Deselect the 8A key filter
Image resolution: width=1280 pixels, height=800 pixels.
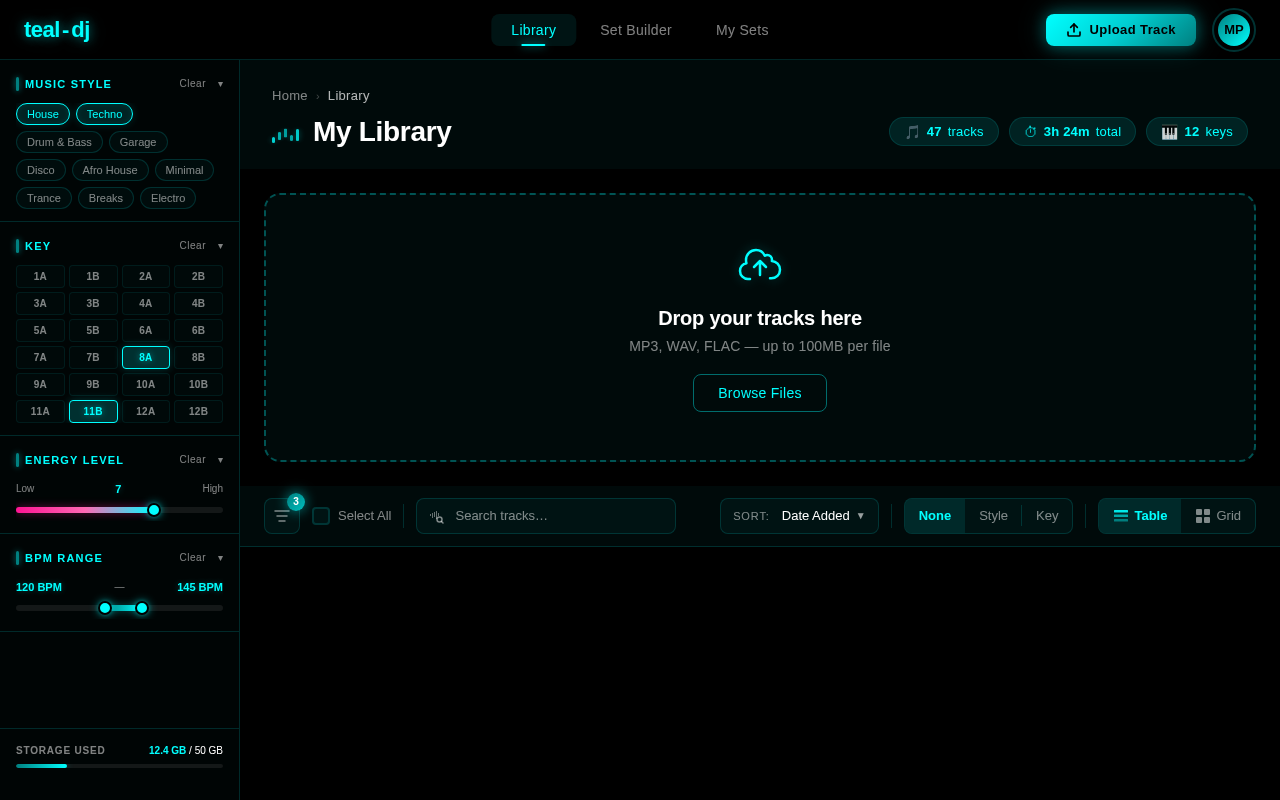click(146, 357)
